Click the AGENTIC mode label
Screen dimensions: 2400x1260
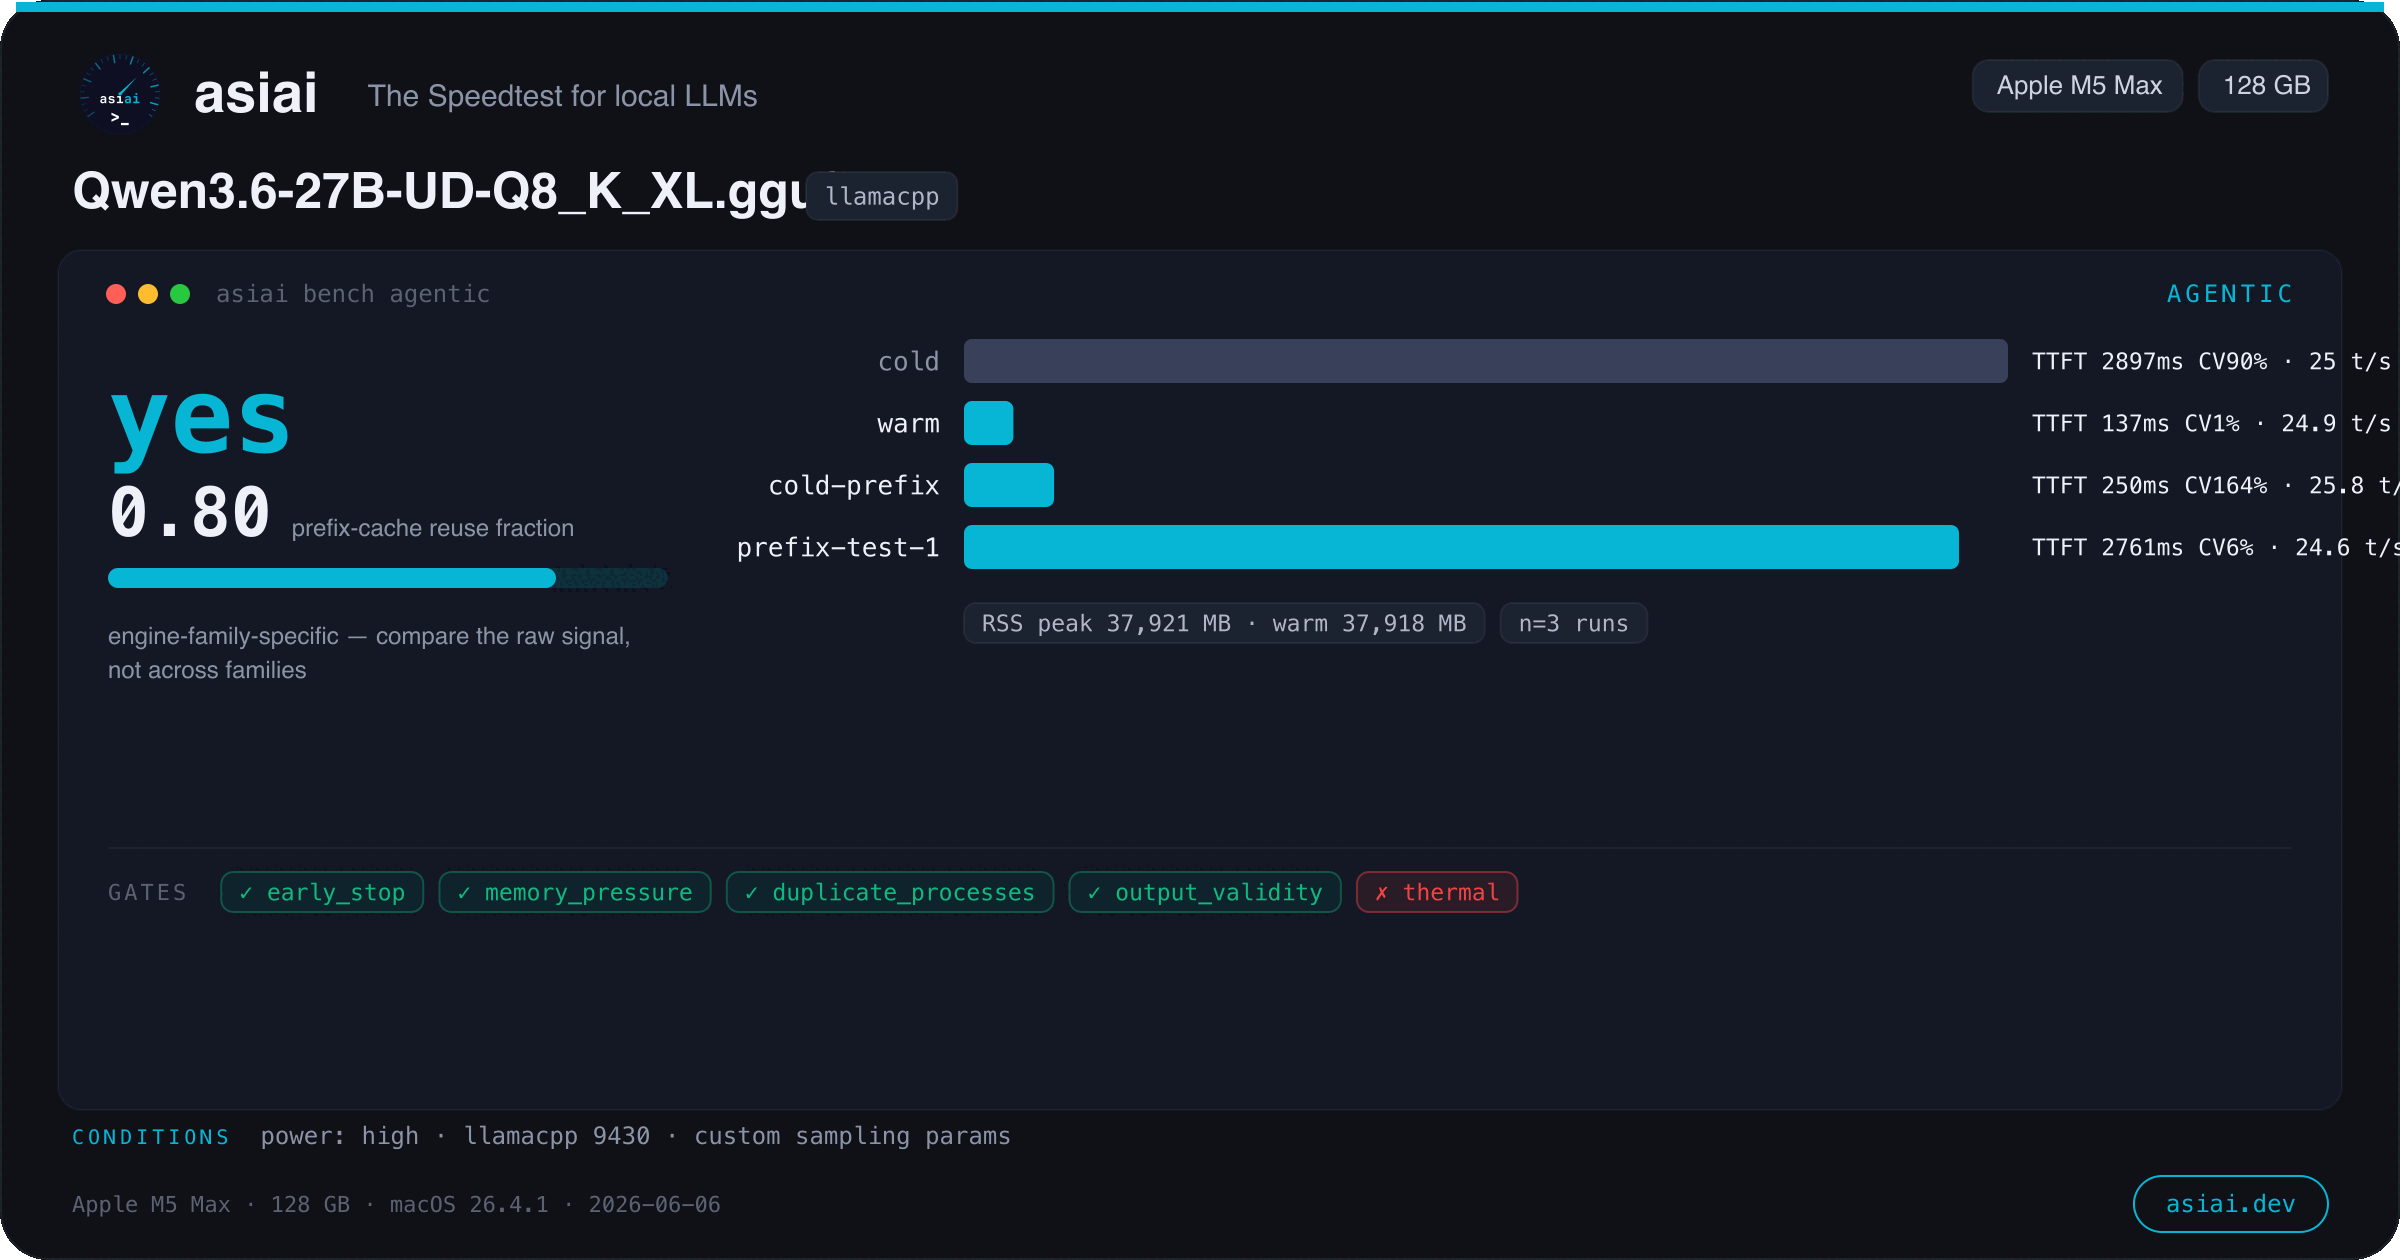(2230, 294)
